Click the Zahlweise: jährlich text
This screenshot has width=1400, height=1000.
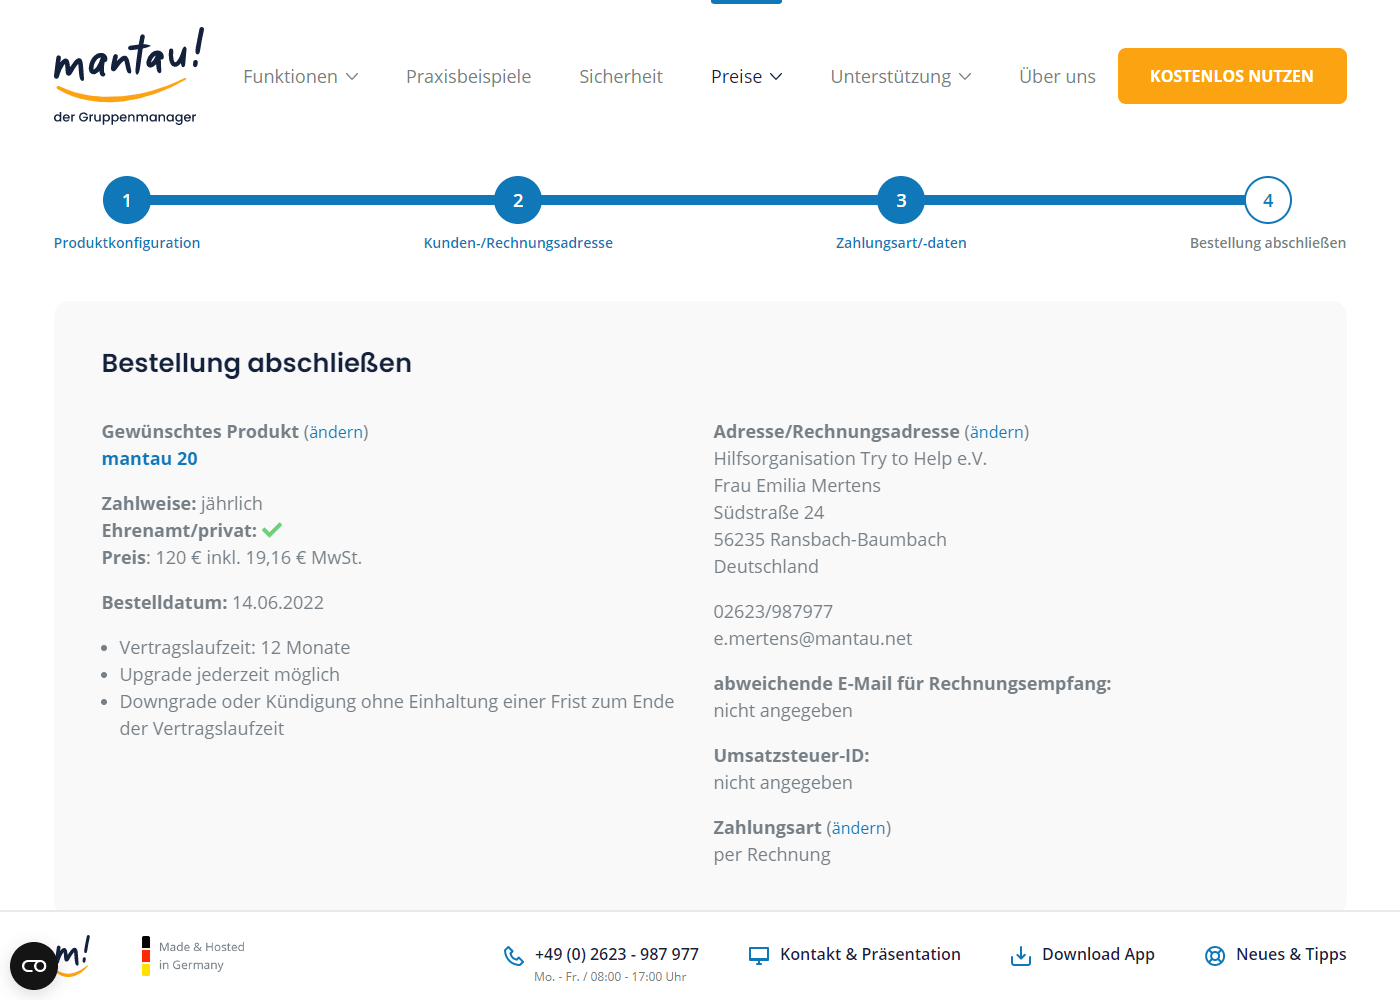182,504
